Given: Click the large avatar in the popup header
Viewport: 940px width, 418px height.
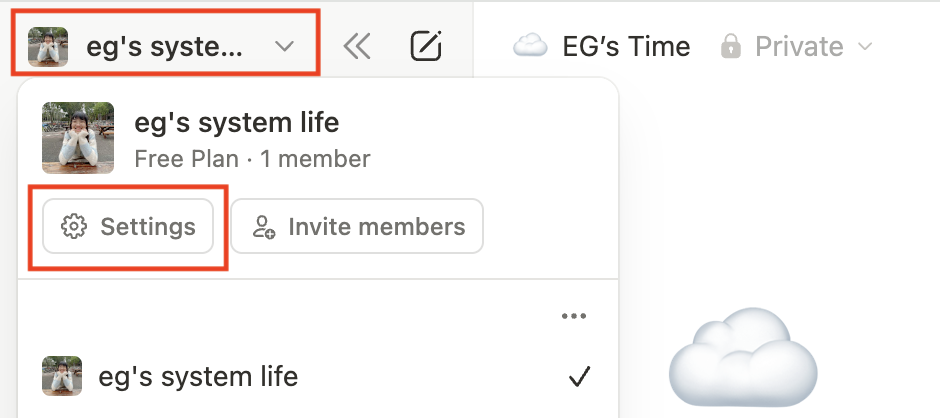Looking at the screenshot, I should (71, 138).
